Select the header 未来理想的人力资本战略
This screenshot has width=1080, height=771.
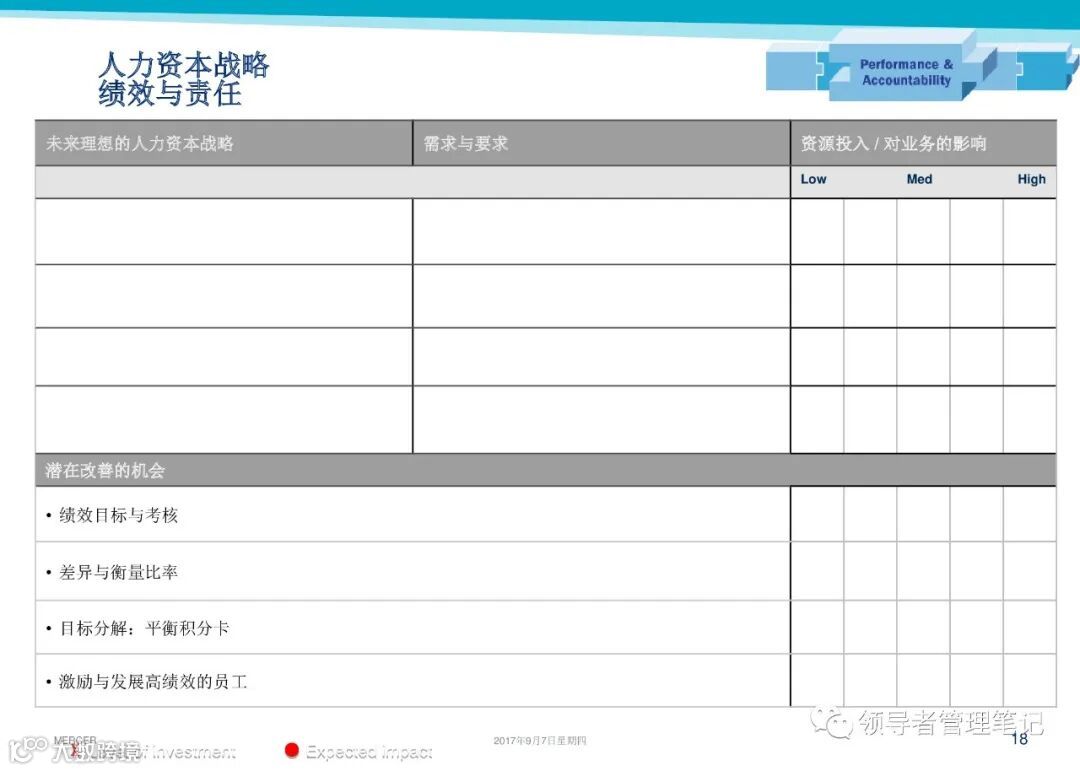tap(140, 143)
